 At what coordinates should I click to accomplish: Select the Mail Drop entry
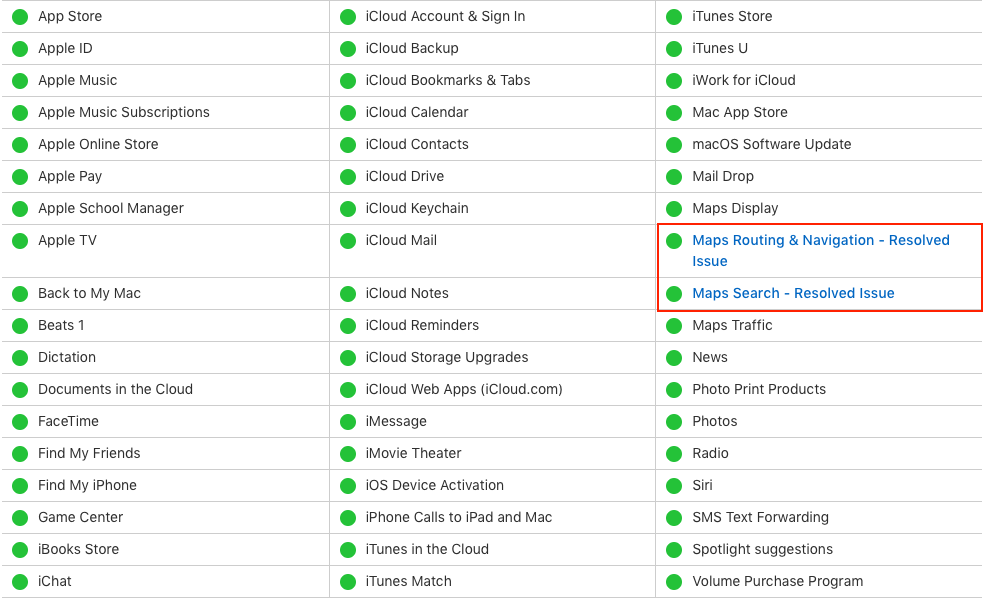723,177
